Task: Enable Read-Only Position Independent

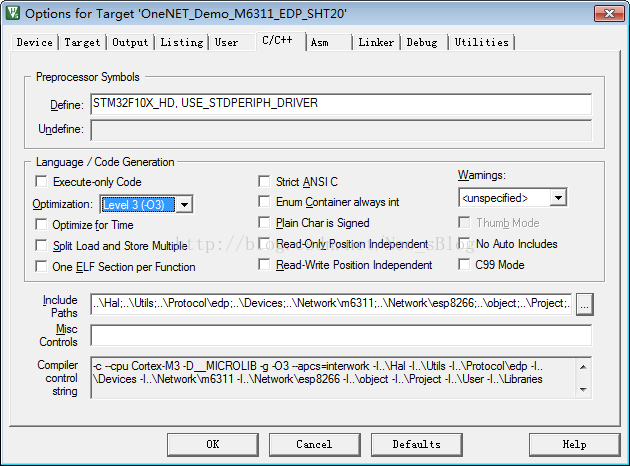Action: click(x=264, y=243)
